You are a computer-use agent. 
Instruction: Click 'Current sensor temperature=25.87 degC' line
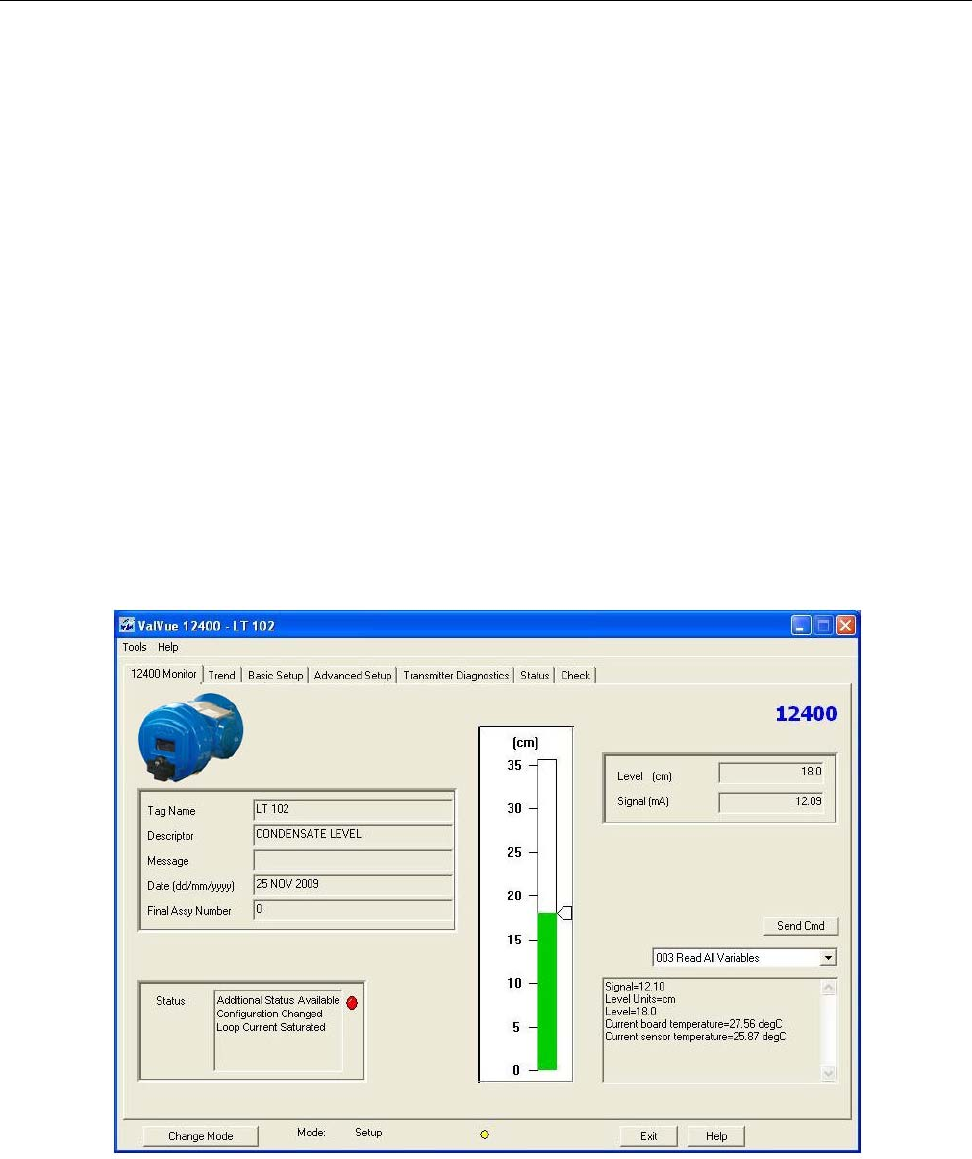[696, 1036]
